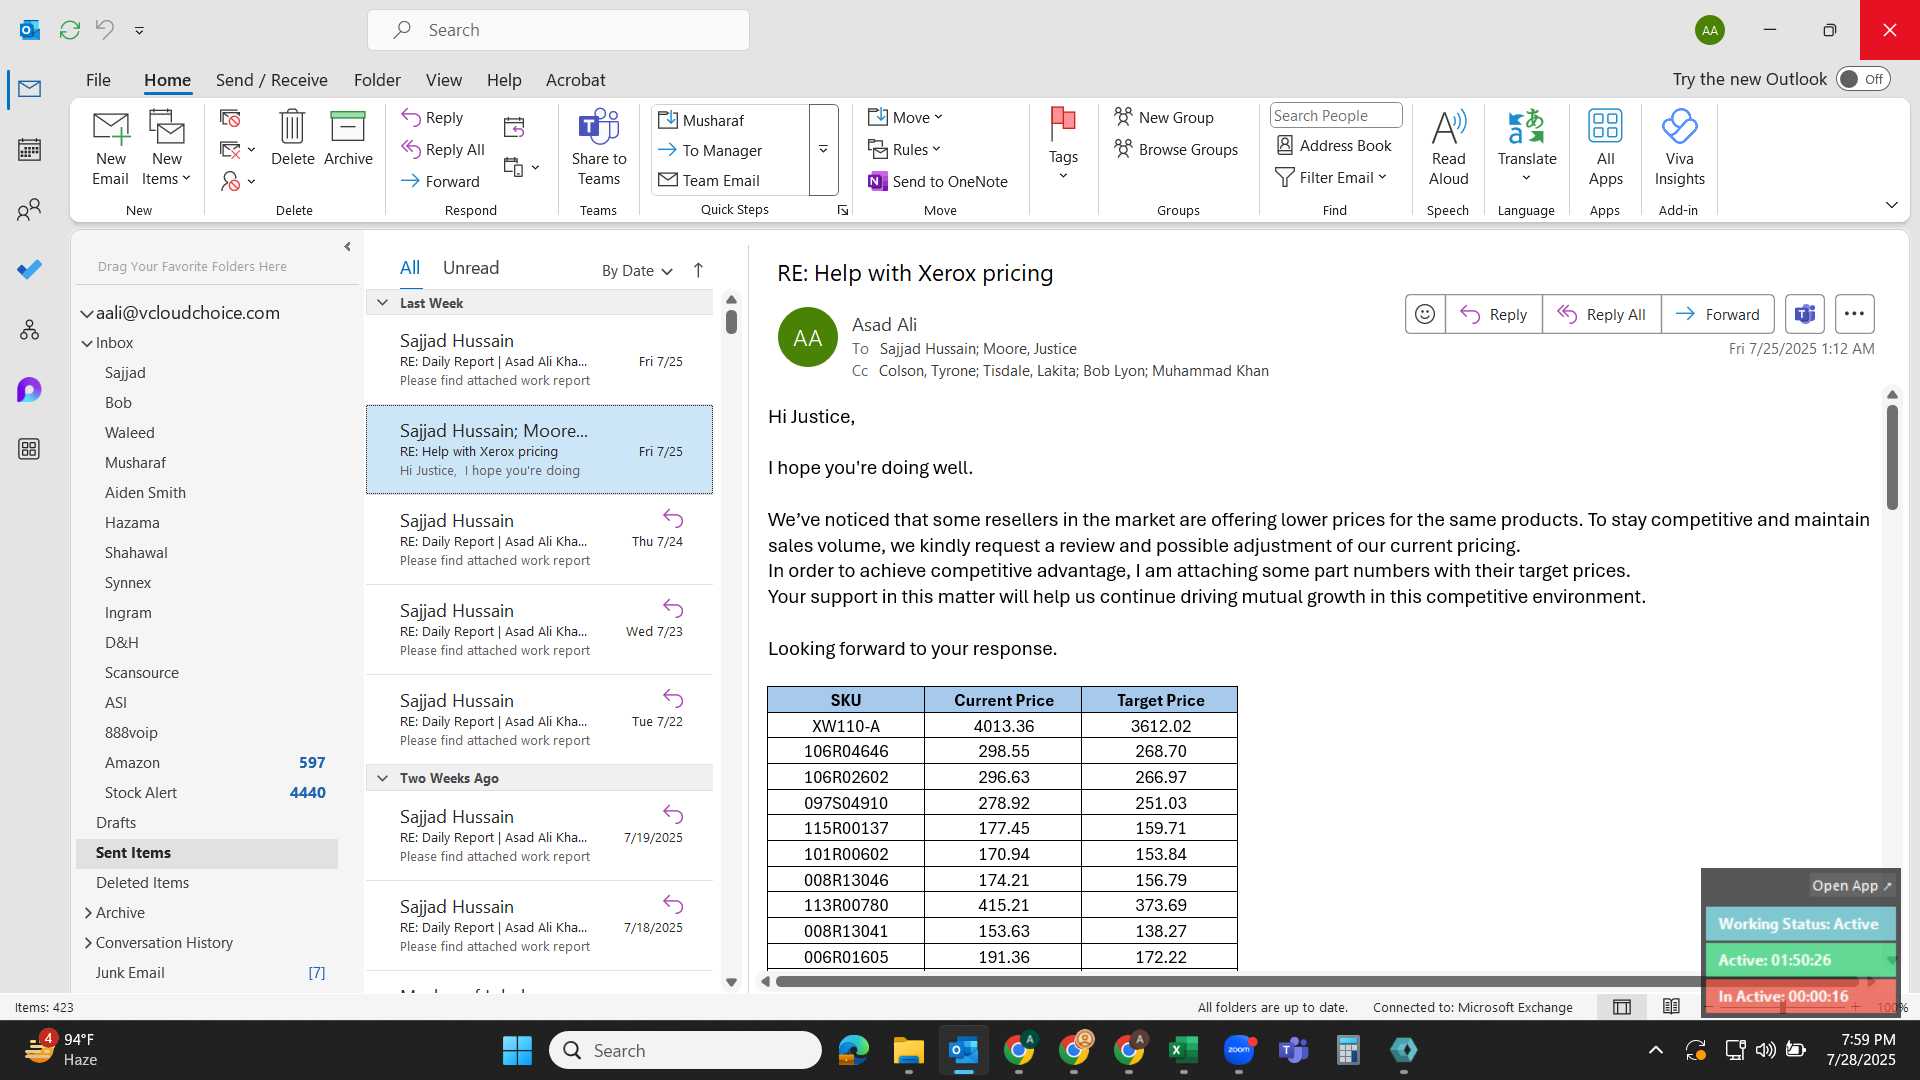
Task: Switch to the Send / Receive tab
Action: pyautogui.click(x=272, y=80)
